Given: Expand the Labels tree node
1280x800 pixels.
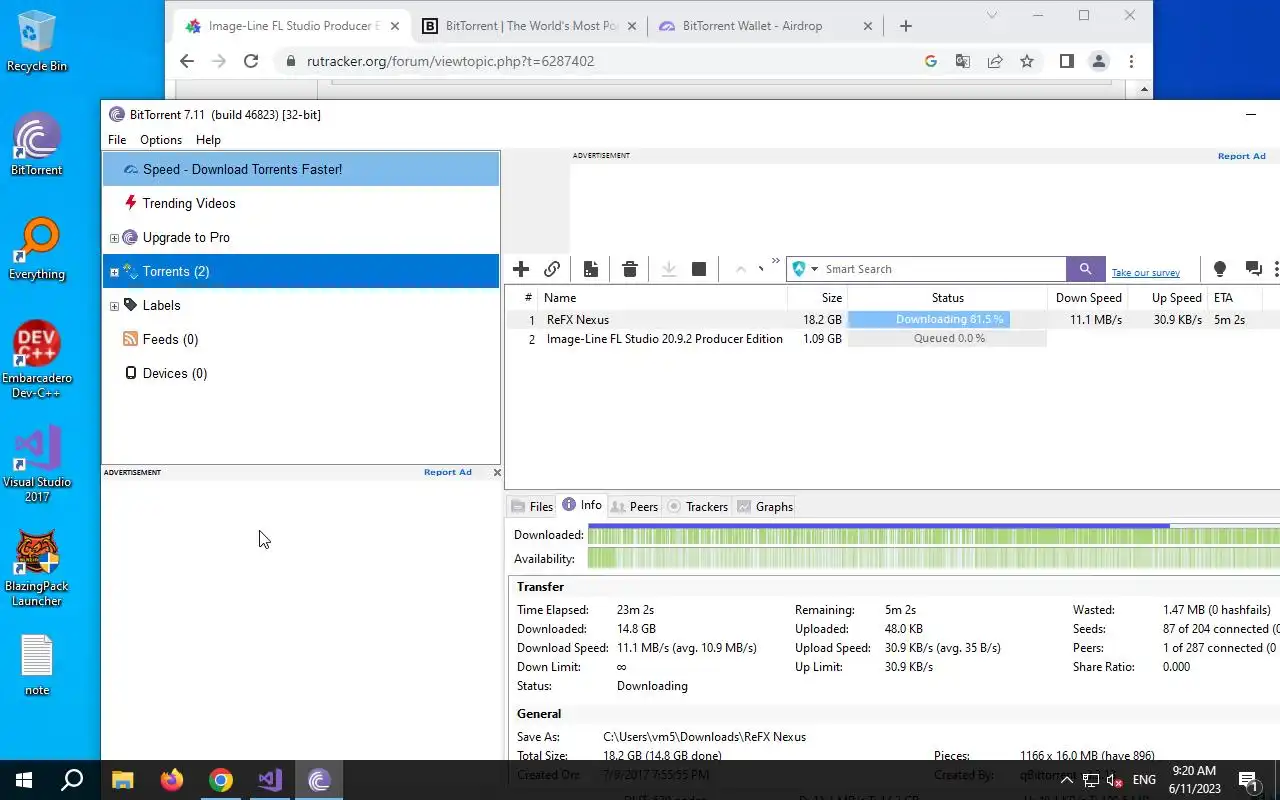Looking at the screenshot, I should pyautogui.click(x=114, y=306).
